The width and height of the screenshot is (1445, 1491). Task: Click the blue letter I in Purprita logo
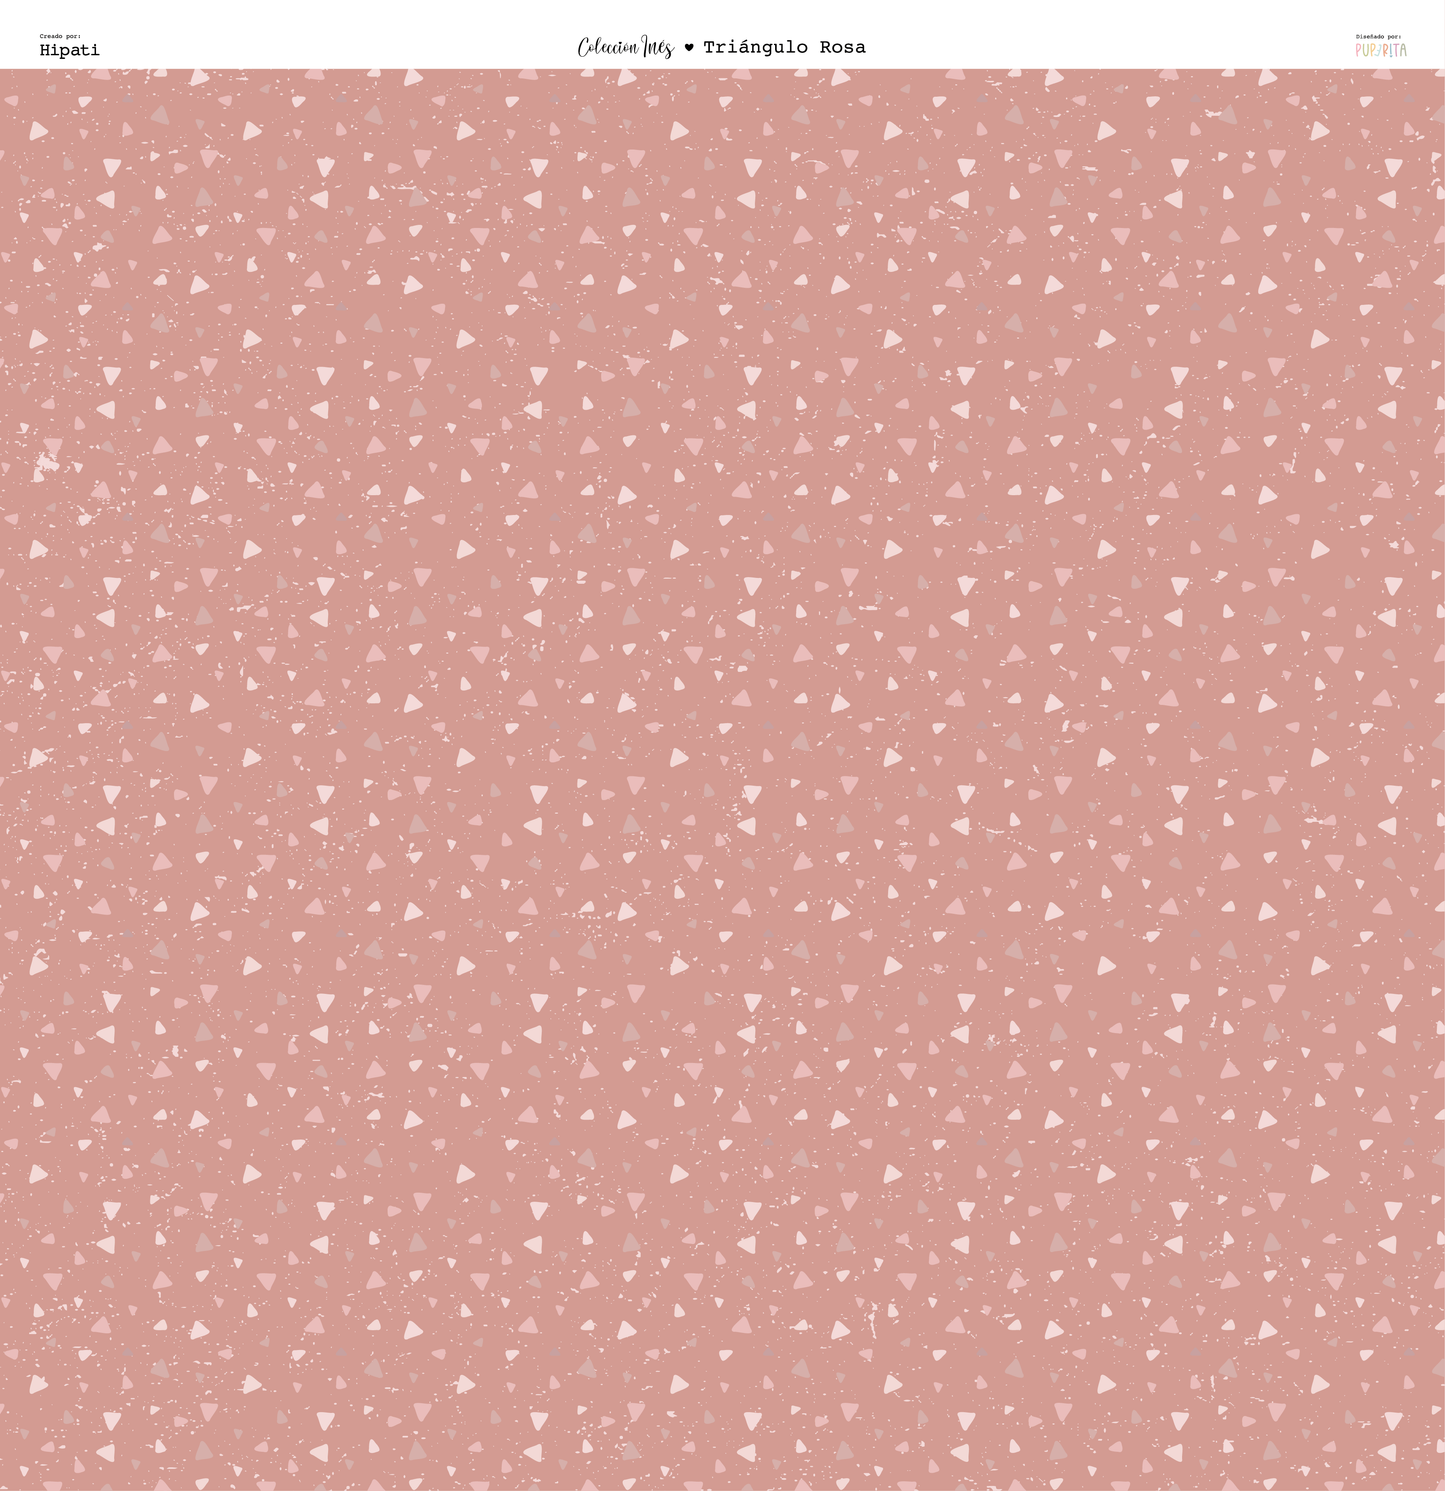(1391, 49)
